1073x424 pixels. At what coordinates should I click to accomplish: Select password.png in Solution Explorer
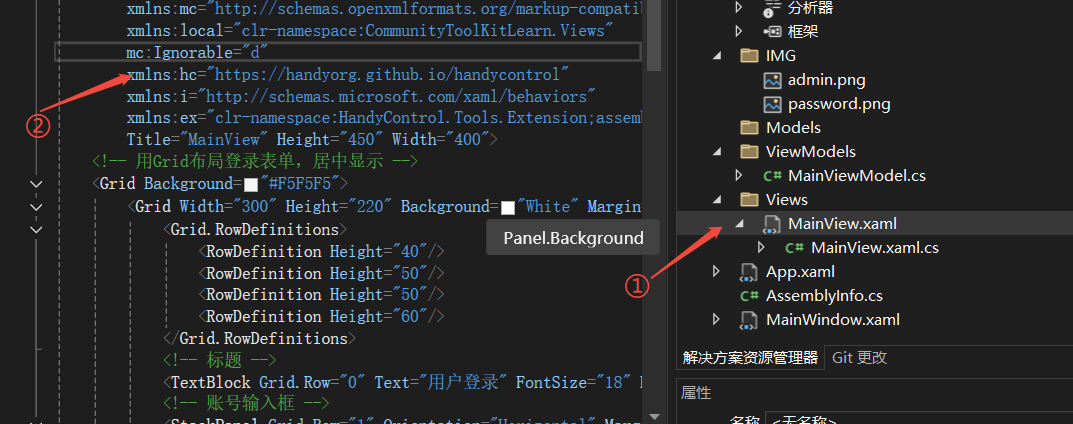coord(839,104)
